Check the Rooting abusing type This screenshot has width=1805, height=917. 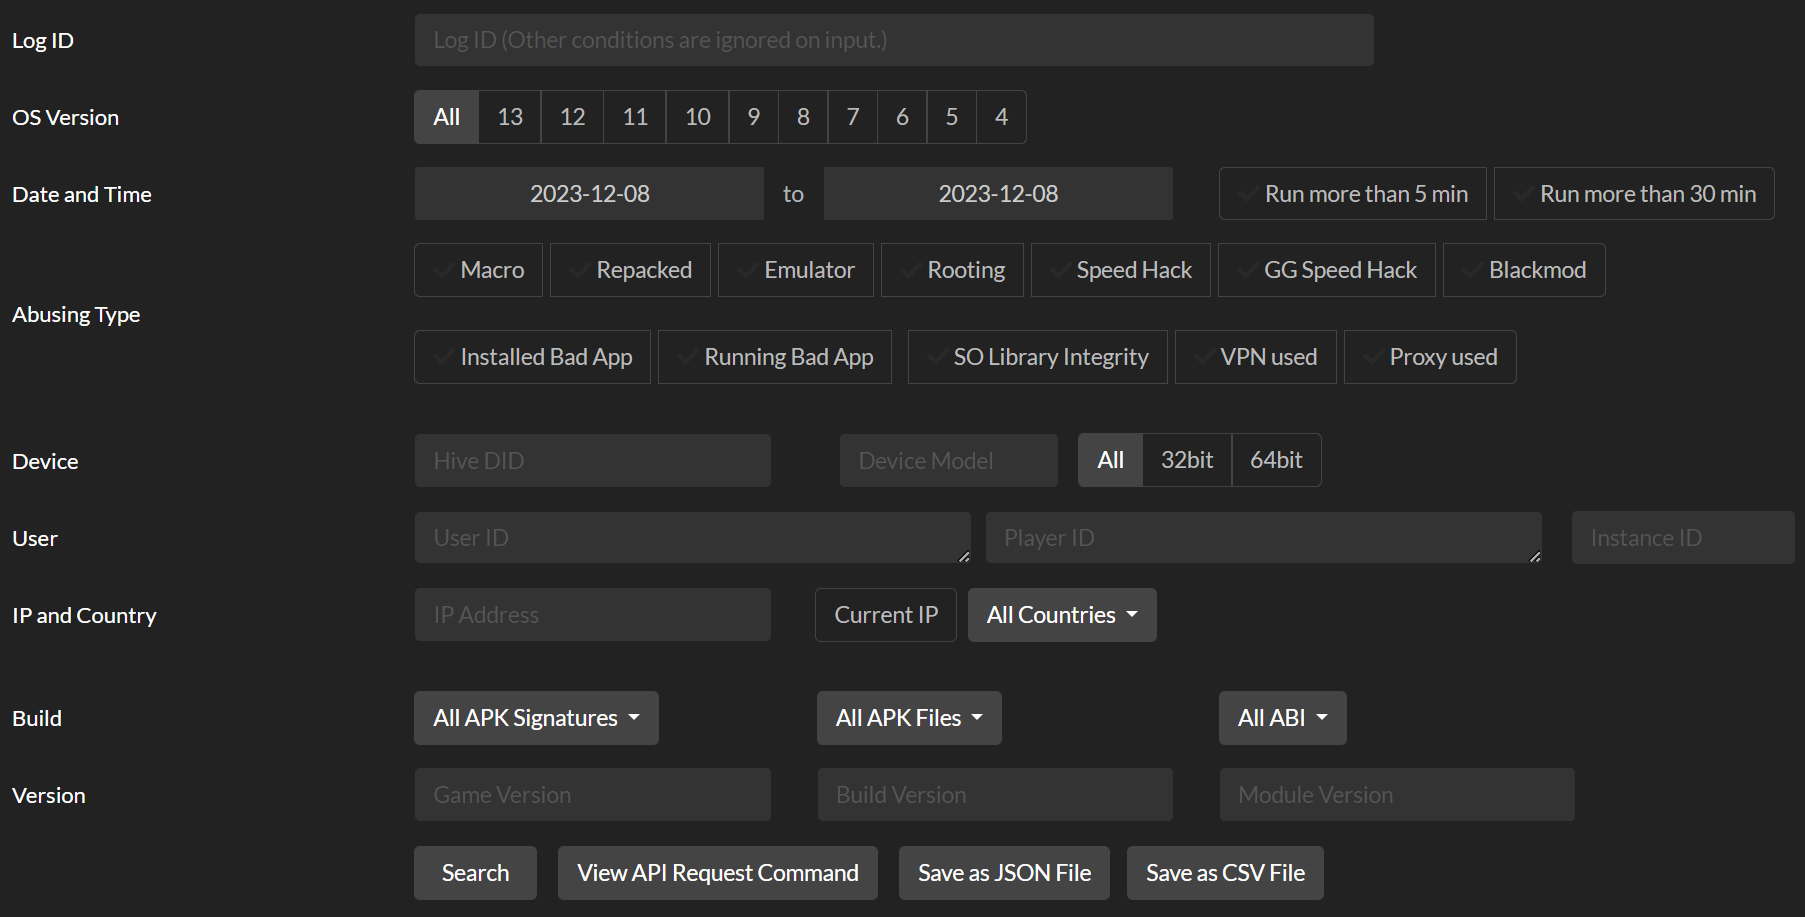952,270
